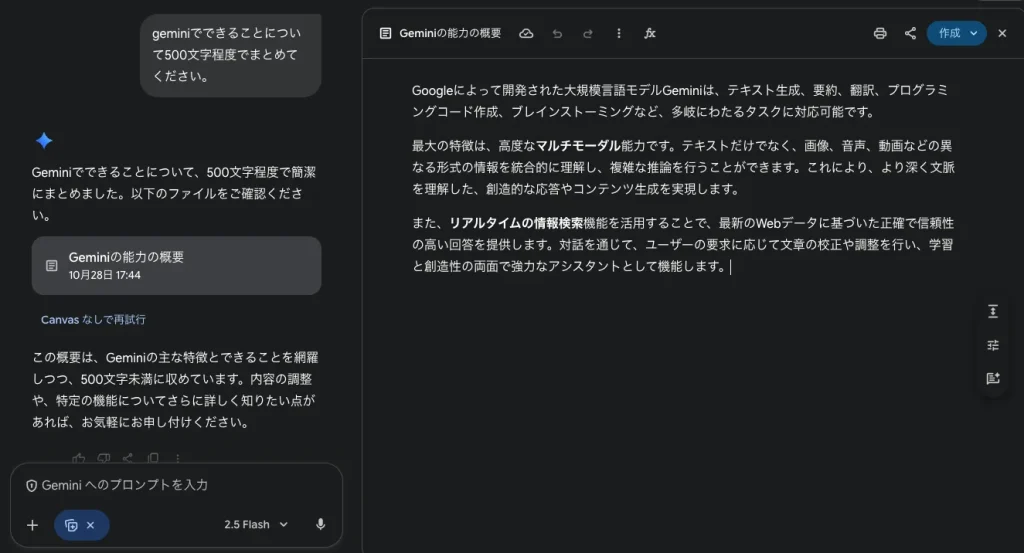Click the document icon beside the canvas title
This screenshot has height=553, width=1024.
coord(385,33)
